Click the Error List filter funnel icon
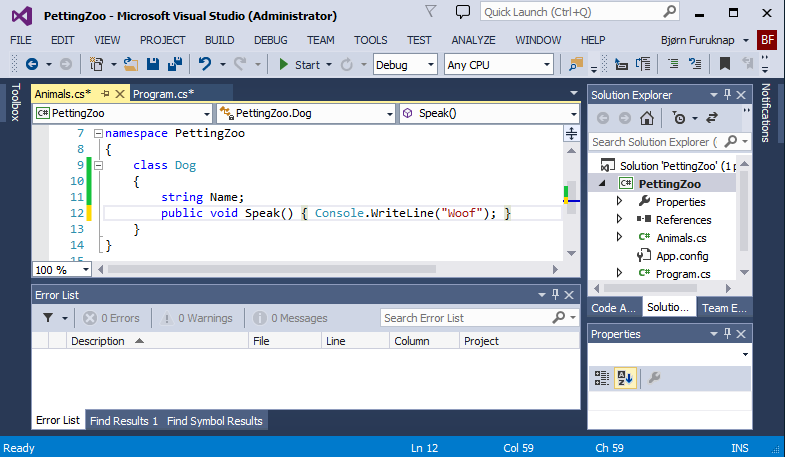 (x=48, y=317)
